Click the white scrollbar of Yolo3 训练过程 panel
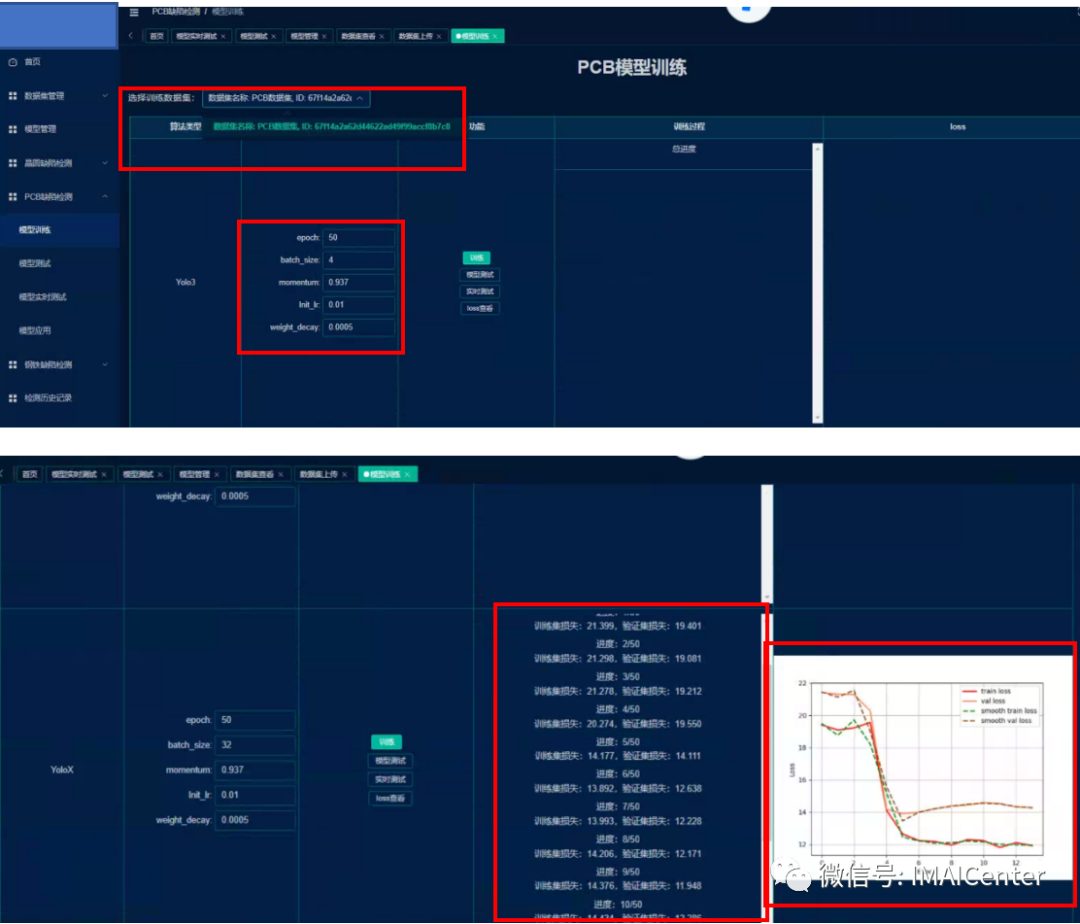1080x924 pixels. (x=818, y=282)
